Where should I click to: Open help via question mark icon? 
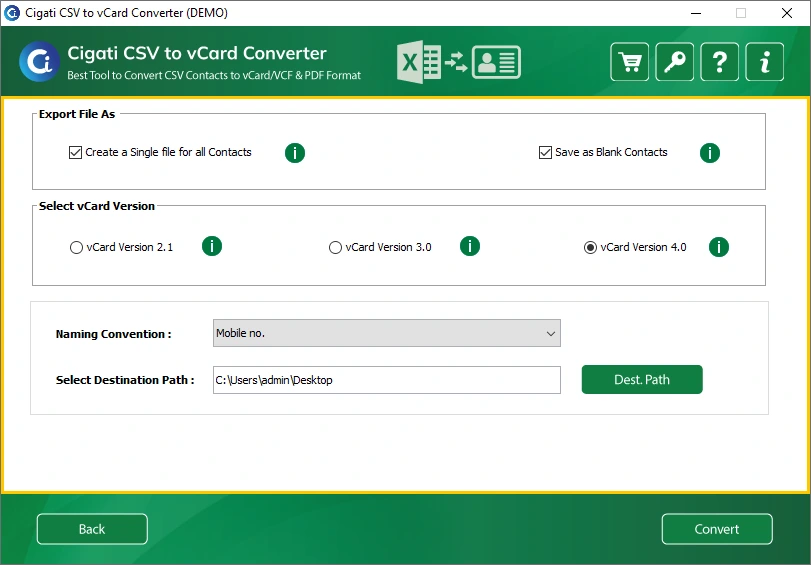(719, 62)
